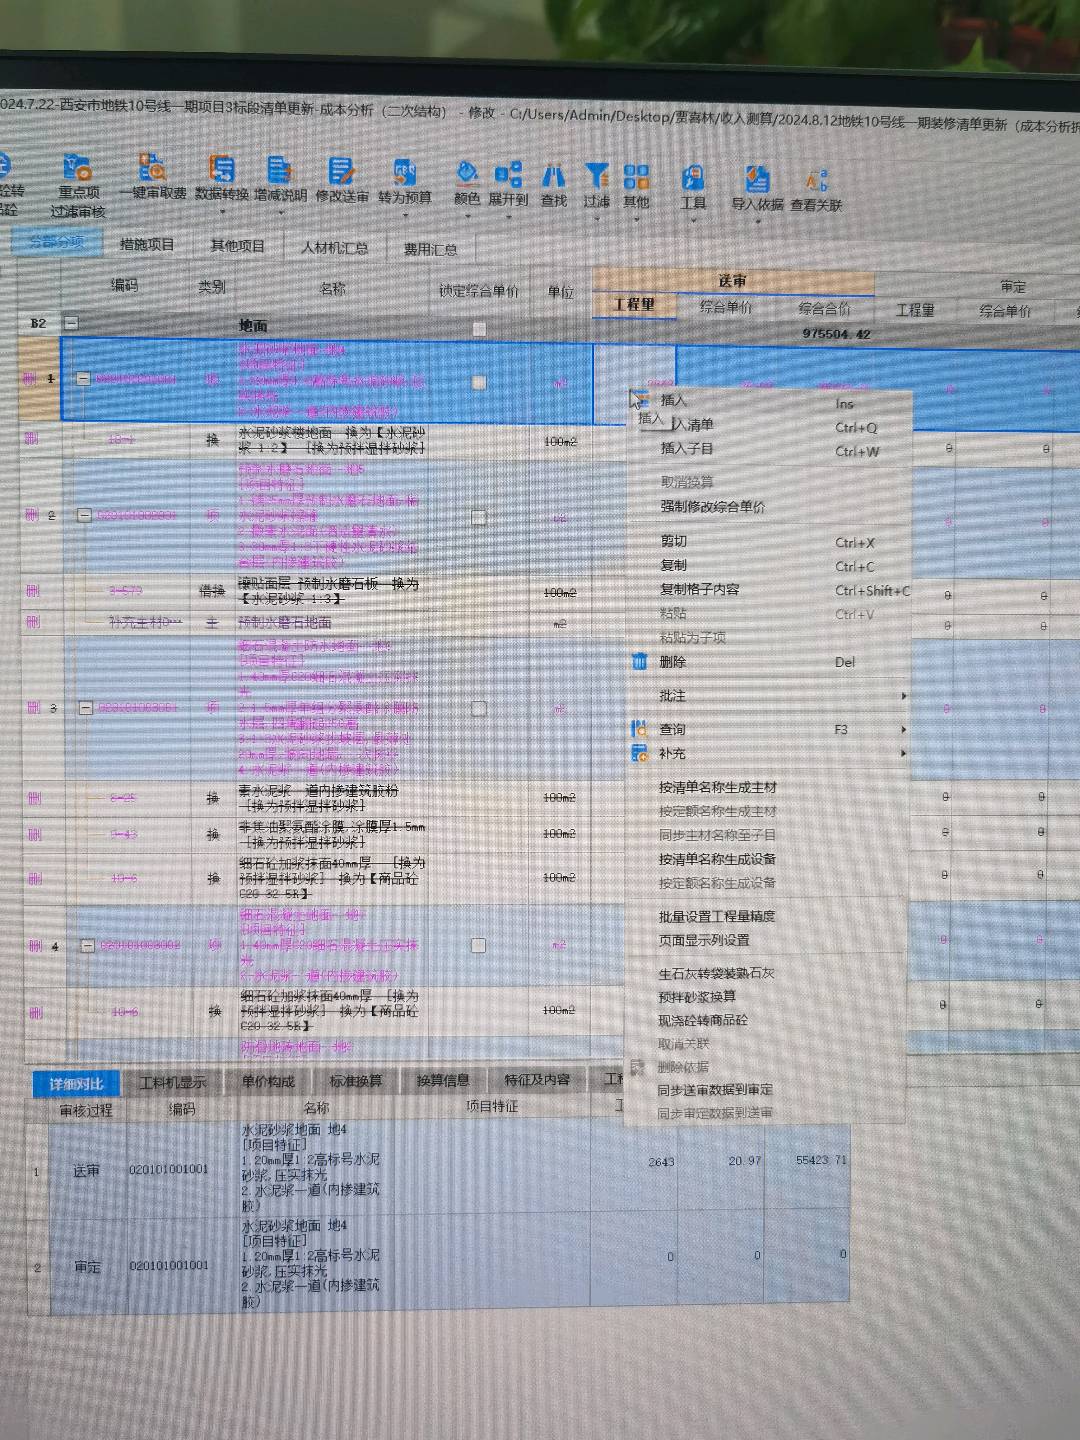
Task: Switch to the 换算信息 tab
Action: click(x=442, y=1080)
